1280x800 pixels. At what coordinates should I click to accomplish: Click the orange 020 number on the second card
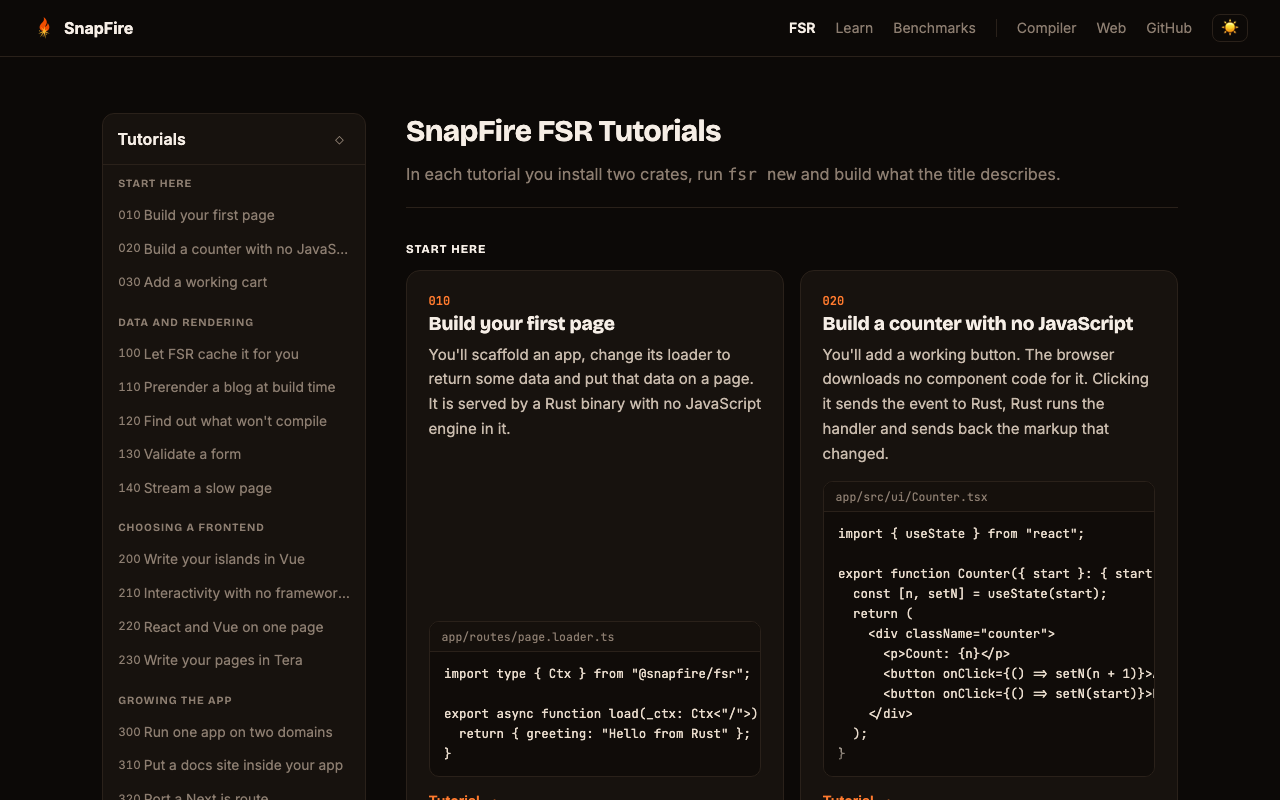(x=833, y=301)
